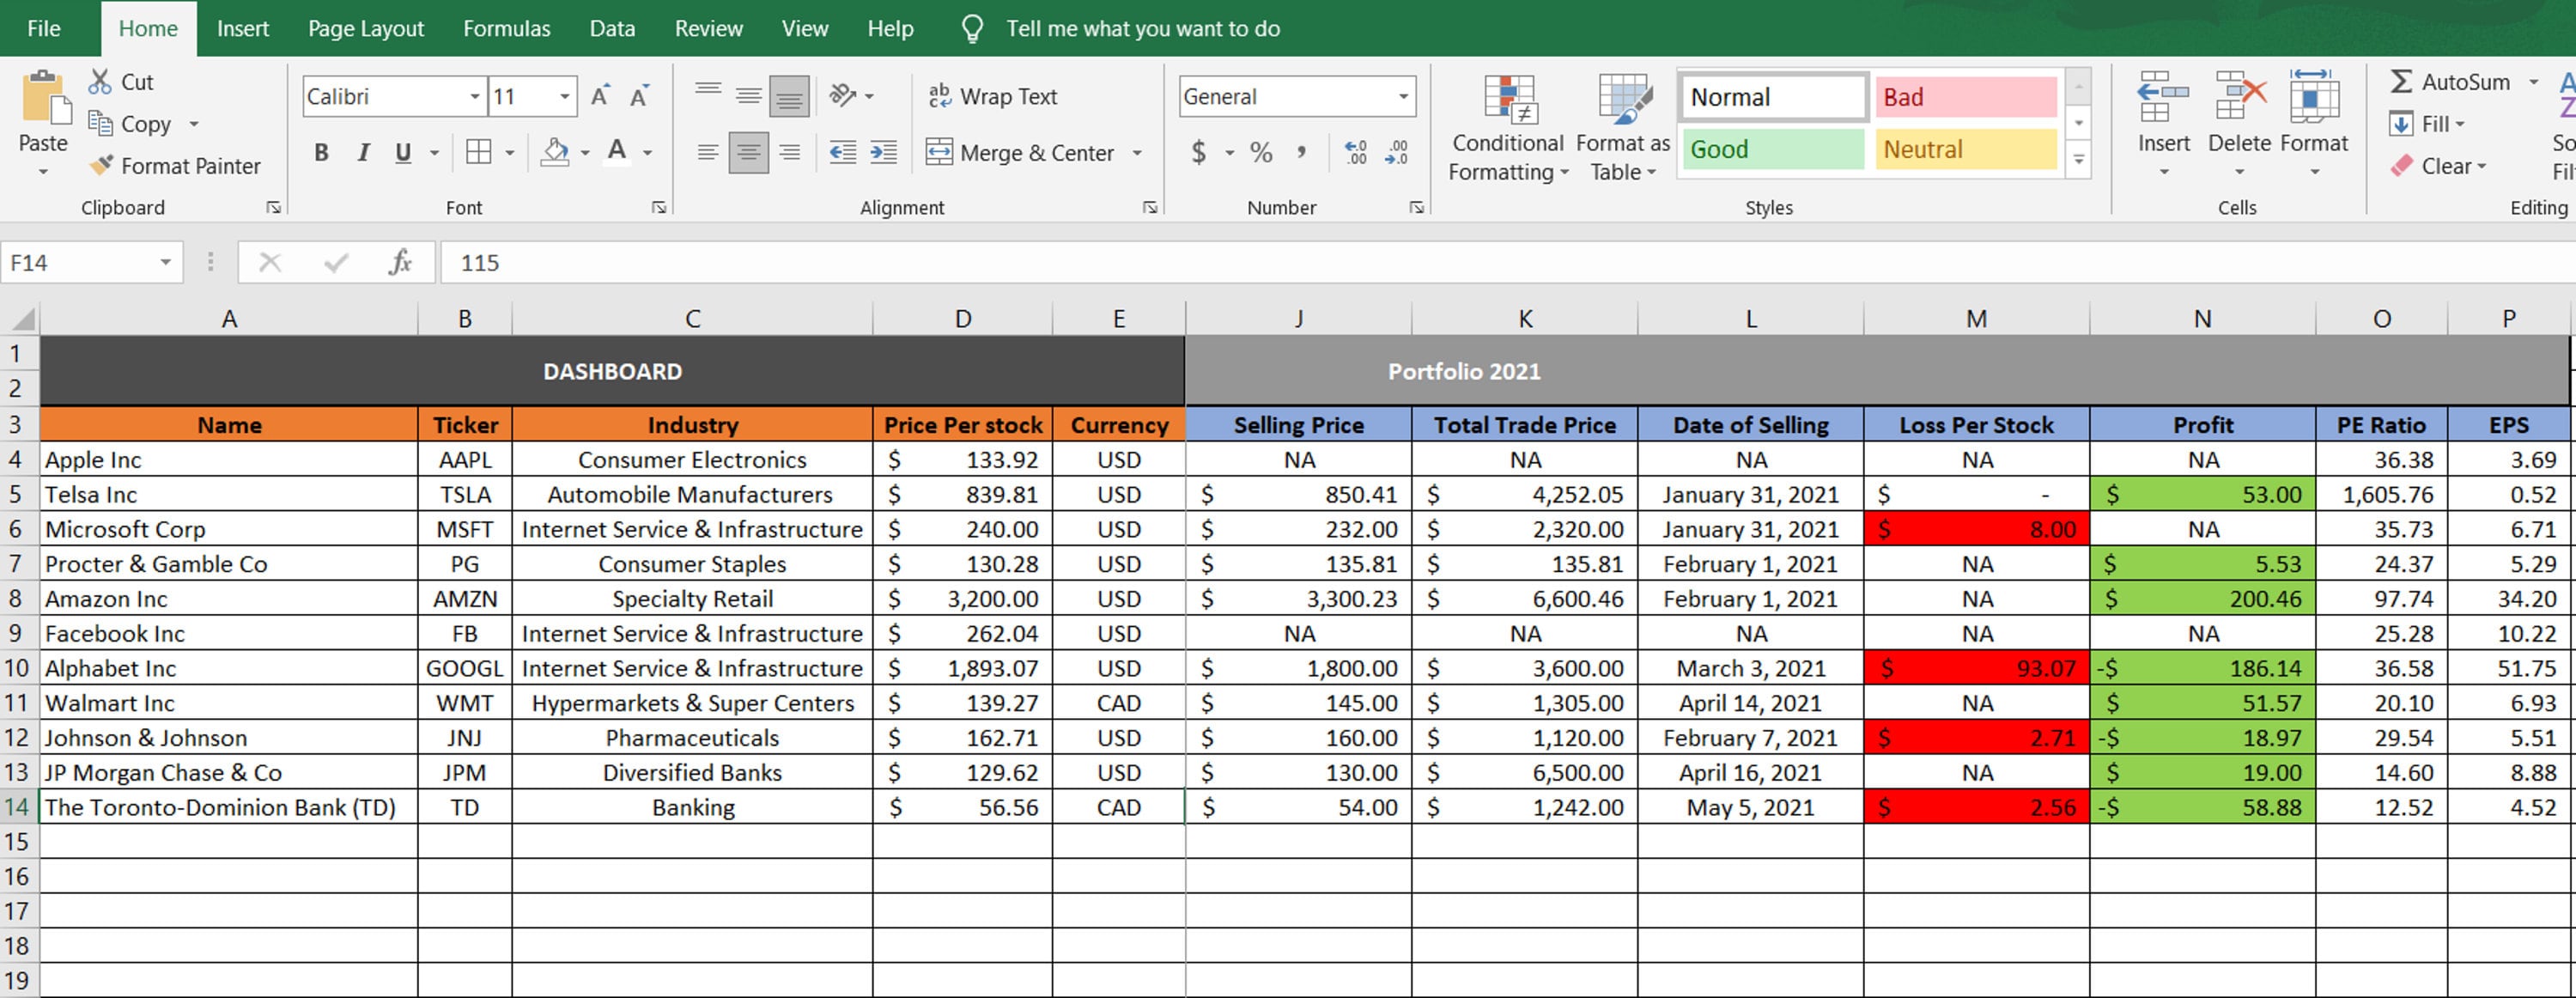This screenshot has height=998, width=2576.
Task: Open the Calibri font name dropdown
Action: pyautogui.click(x=475, y=96)
